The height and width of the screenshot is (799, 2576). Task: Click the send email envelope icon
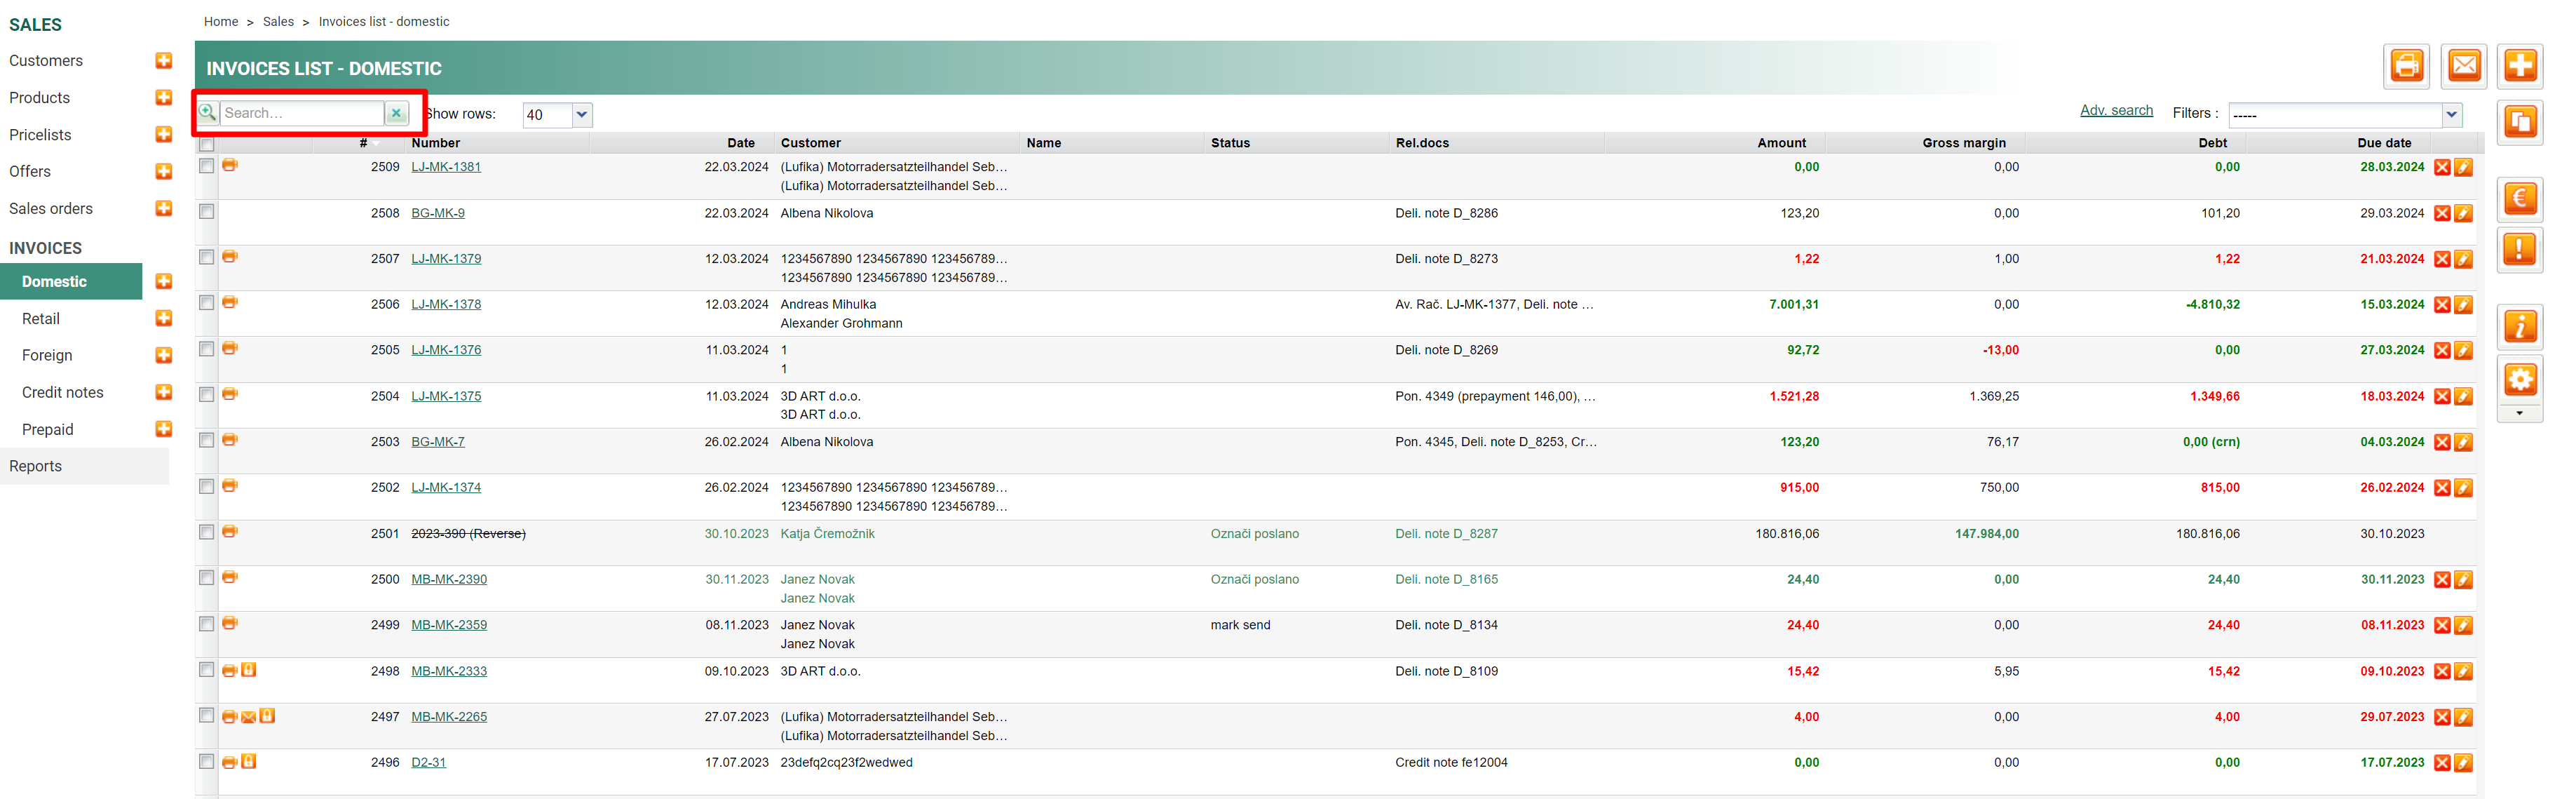(x=2464, y=67)
